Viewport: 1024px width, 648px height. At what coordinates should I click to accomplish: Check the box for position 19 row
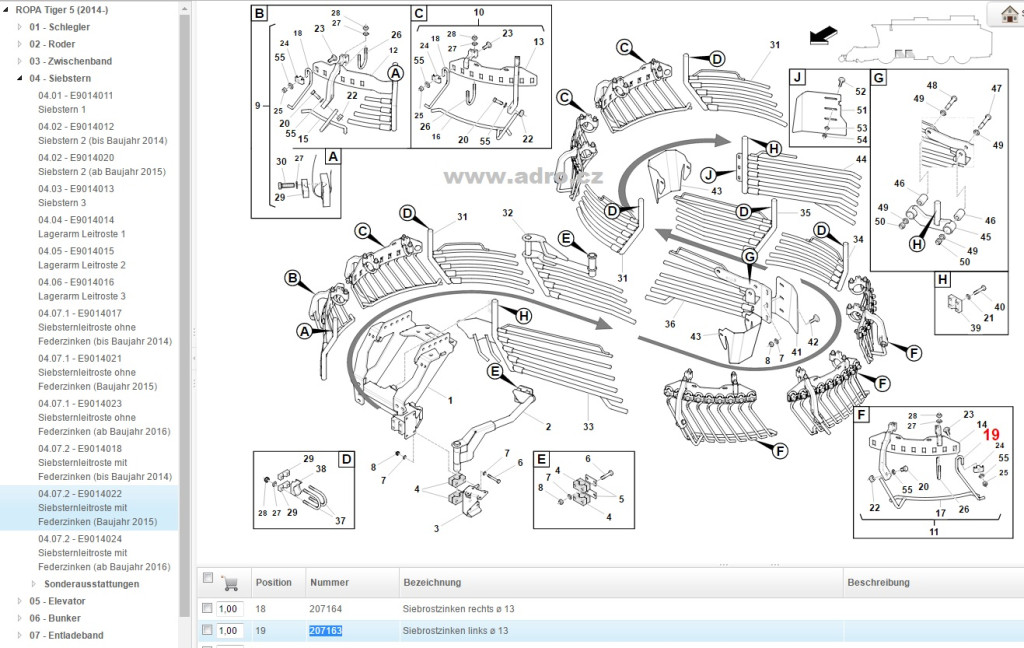tap(207, 630)
